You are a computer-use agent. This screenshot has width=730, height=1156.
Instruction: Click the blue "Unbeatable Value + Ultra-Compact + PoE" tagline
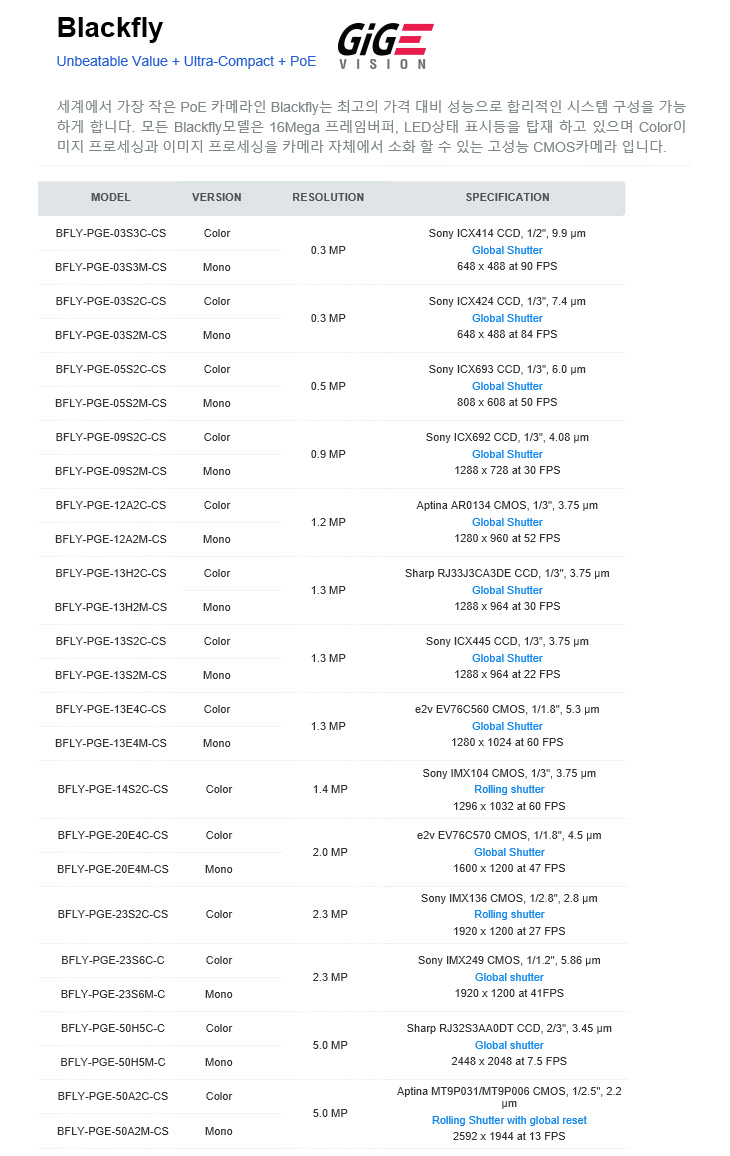(x=186, y=61)
